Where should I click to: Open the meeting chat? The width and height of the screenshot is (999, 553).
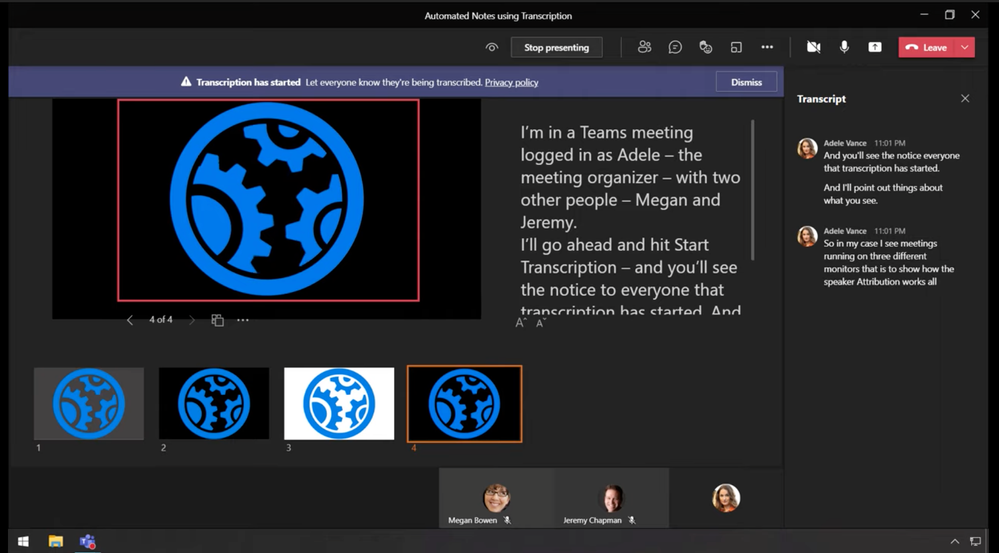pos(675,47)
